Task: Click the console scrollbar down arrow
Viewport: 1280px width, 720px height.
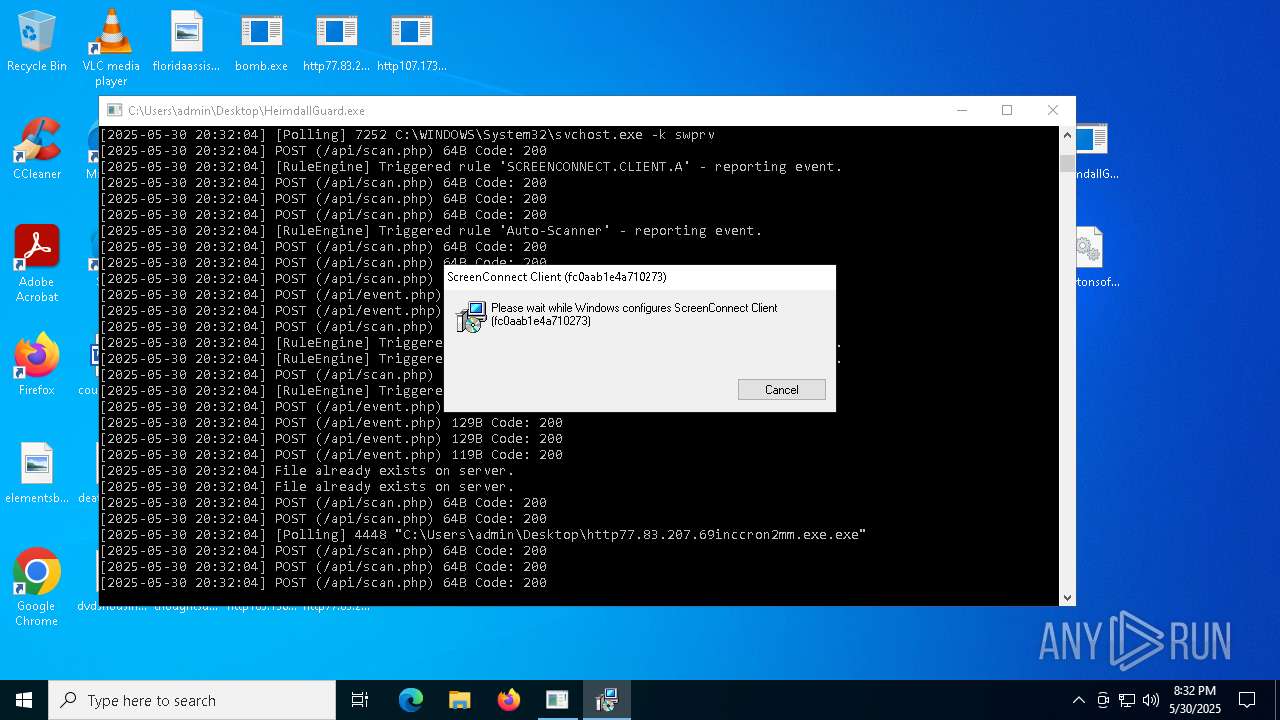Action: point(1067,597)
